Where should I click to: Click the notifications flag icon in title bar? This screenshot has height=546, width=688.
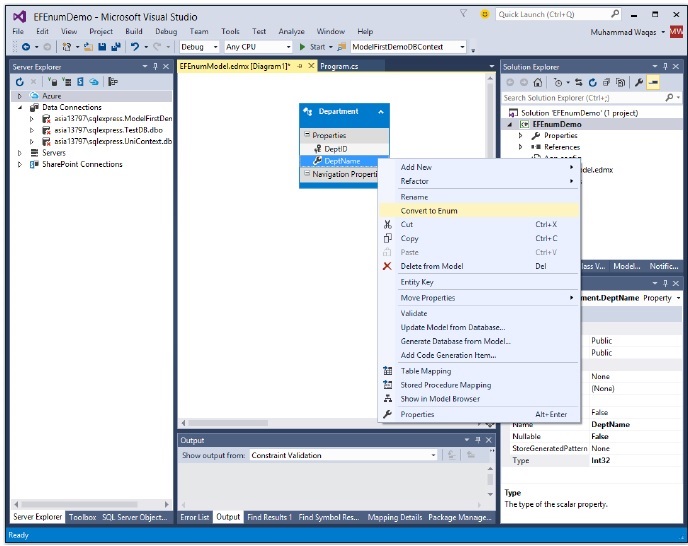pos(463,14)
